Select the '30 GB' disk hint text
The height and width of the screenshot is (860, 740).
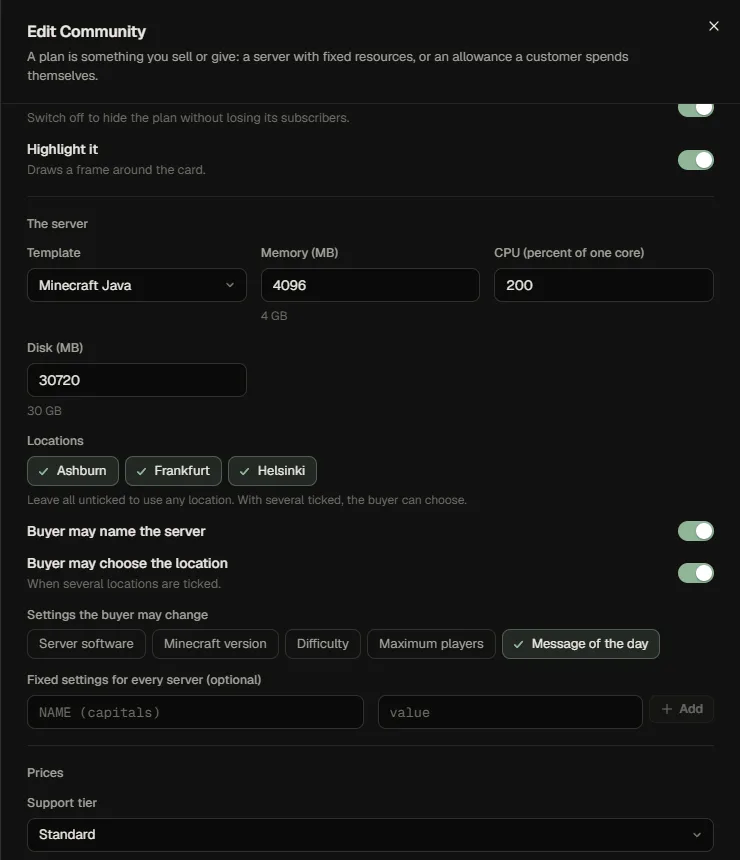click(x=44, y=411)
